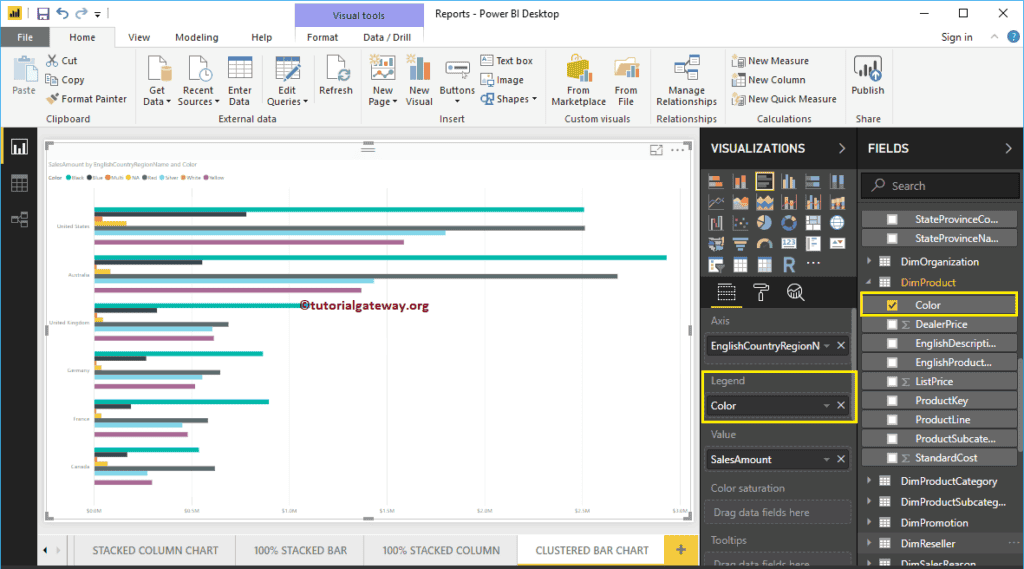
Task: Remove Color from the Legend well
Action: 841,406
